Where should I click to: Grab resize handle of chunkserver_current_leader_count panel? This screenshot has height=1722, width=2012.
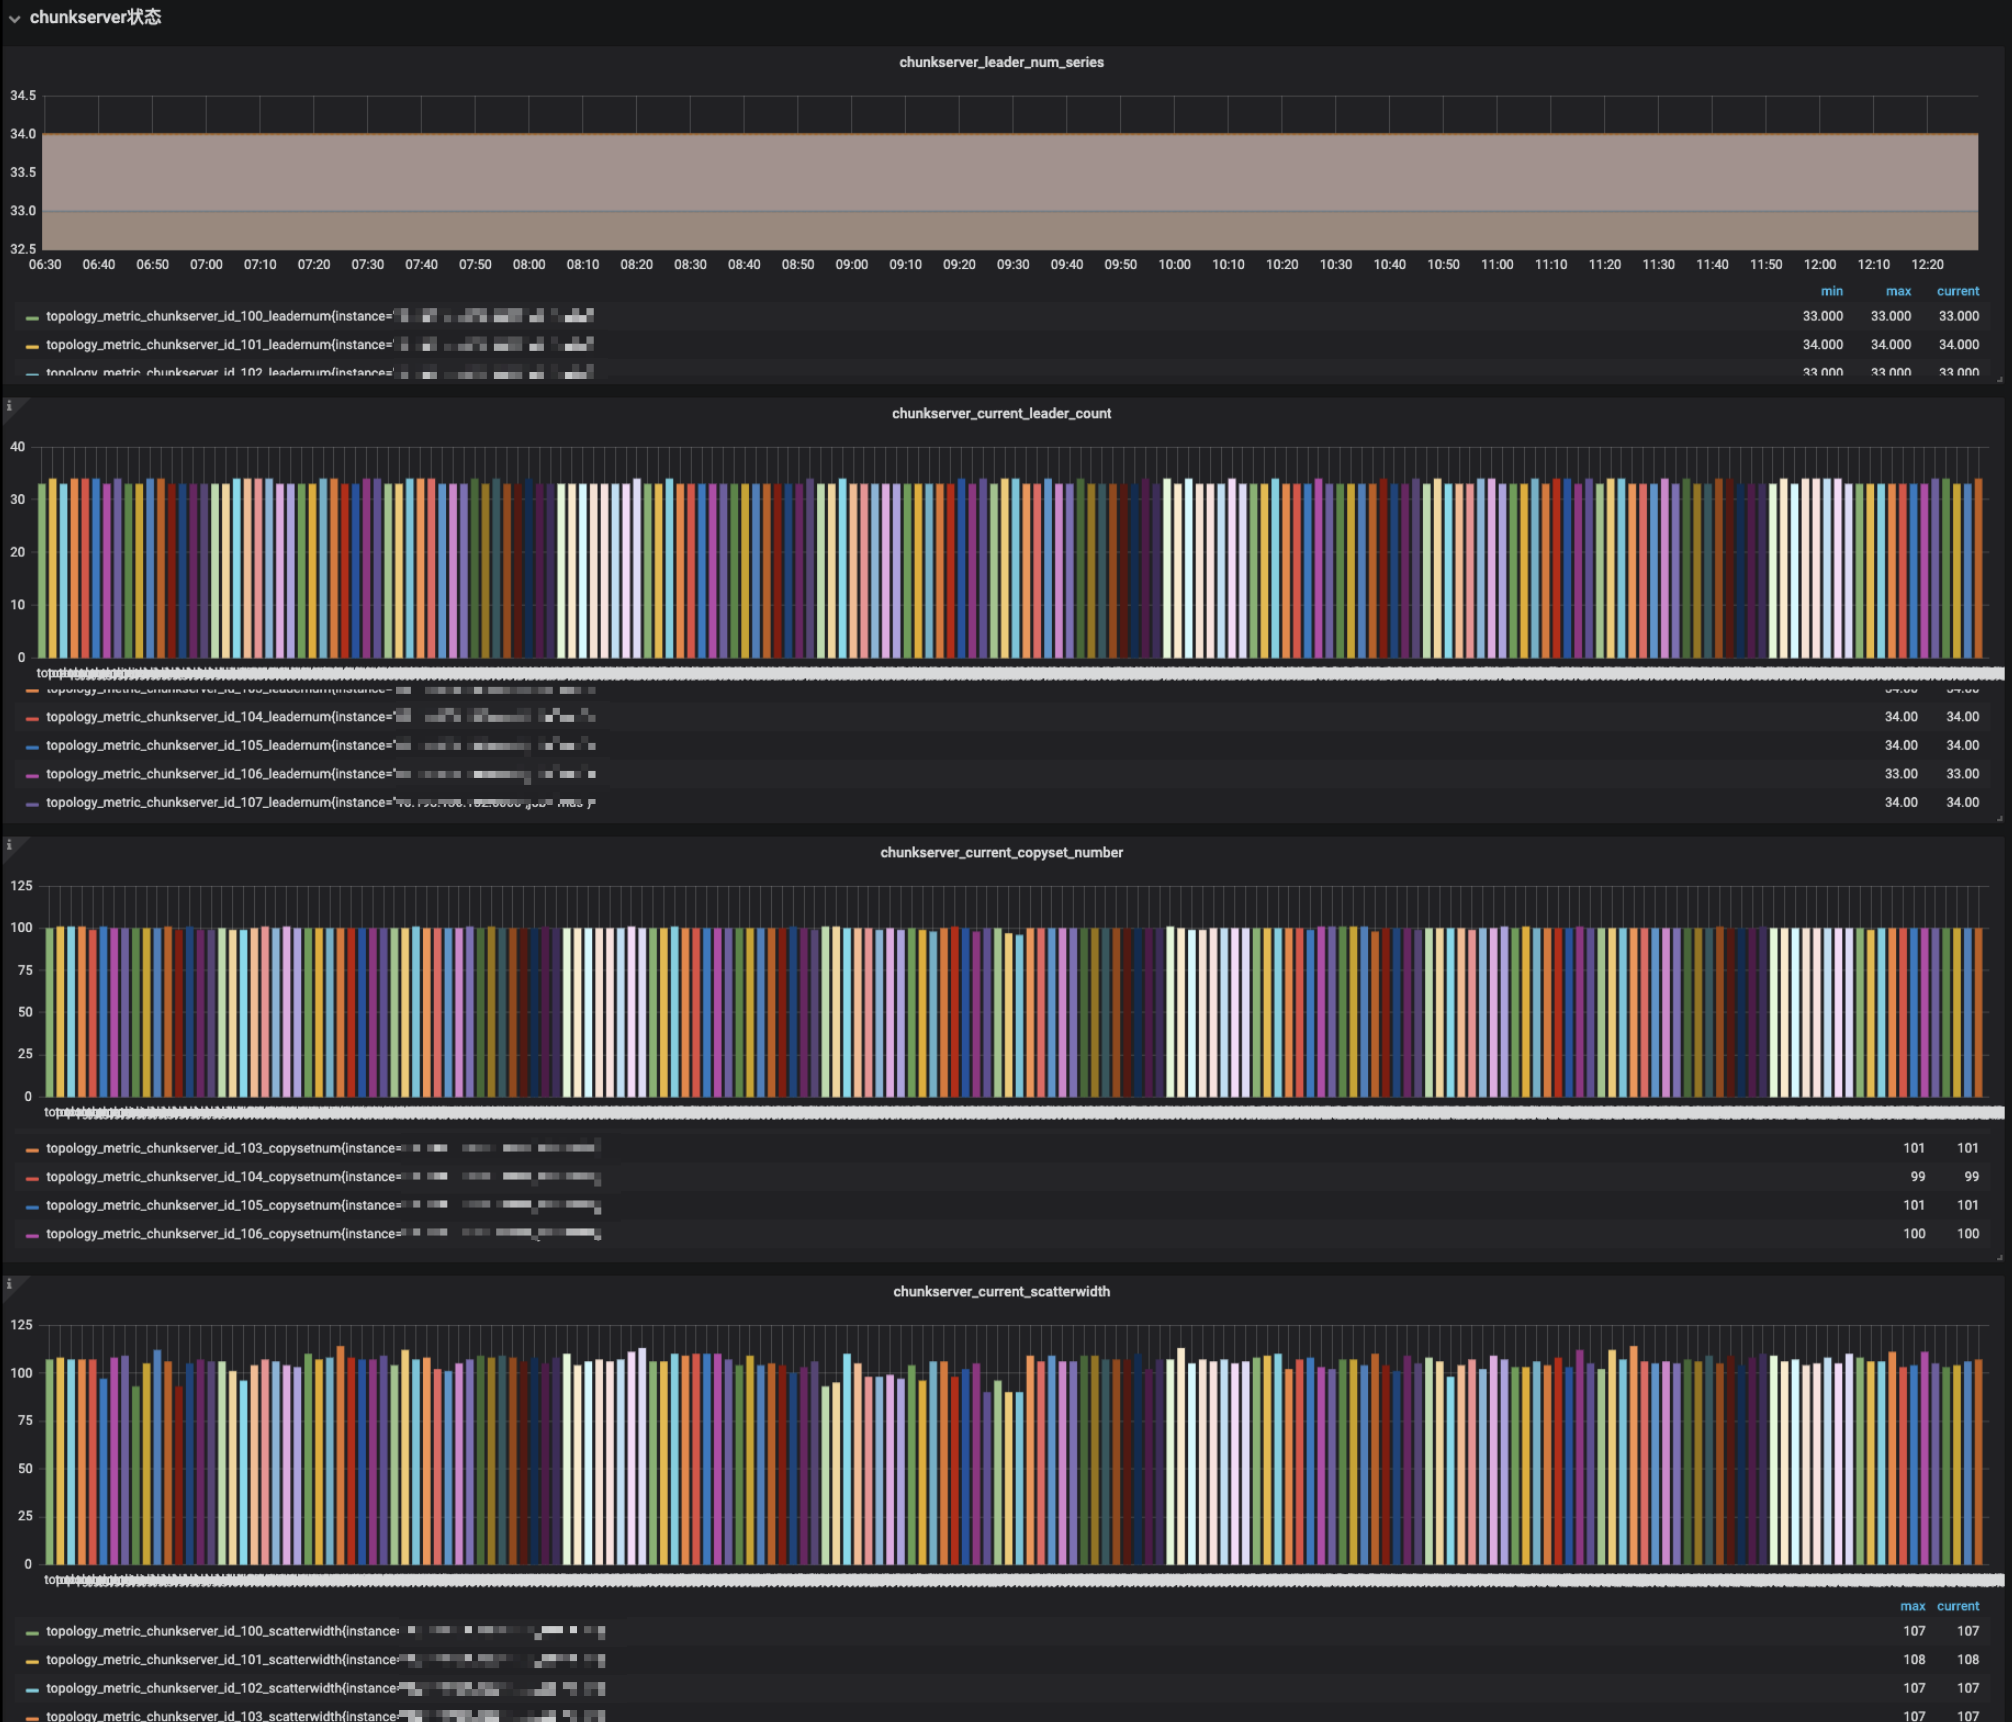2000,818
